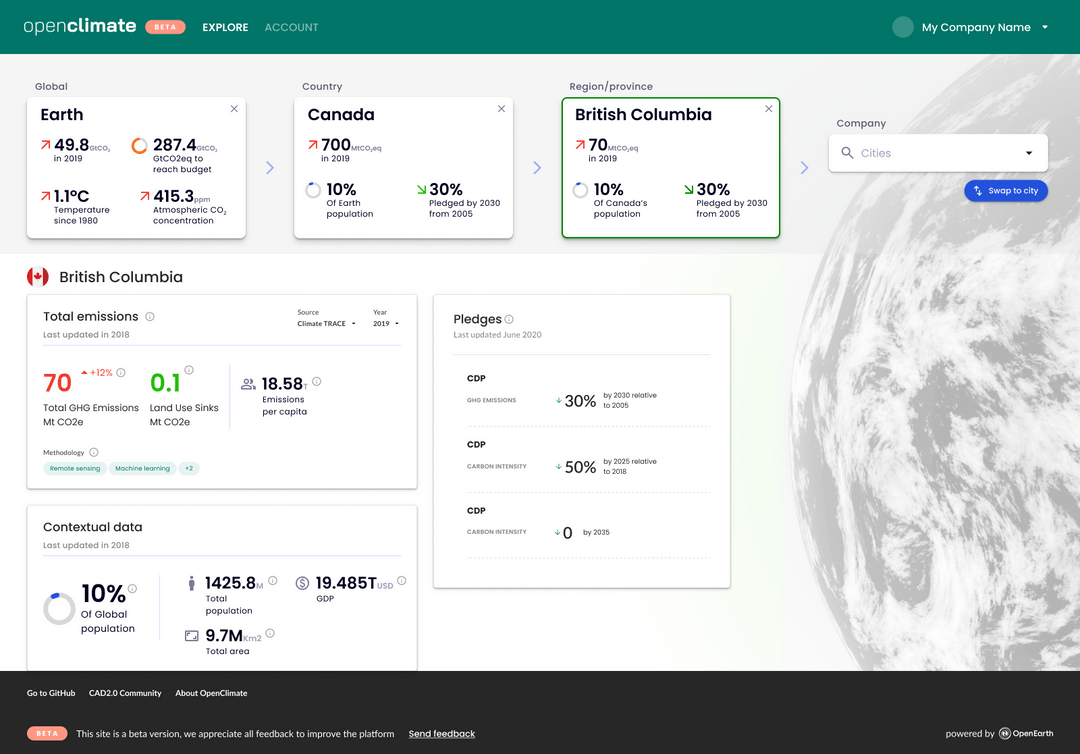Click the Total population person icon
The height and width of the screenshot is (754, 1080).
[x=192, y=583]
